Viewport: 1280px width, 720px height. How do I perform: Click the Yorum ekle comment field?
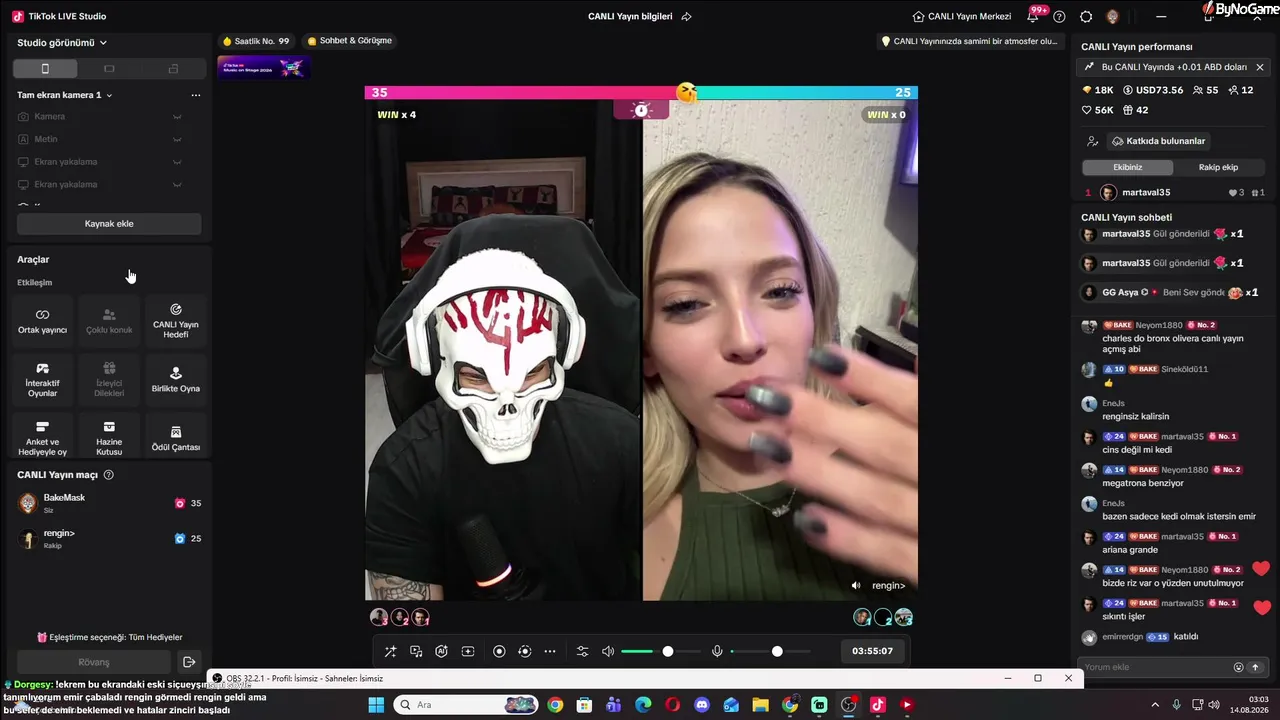[x=1156, y=667]
